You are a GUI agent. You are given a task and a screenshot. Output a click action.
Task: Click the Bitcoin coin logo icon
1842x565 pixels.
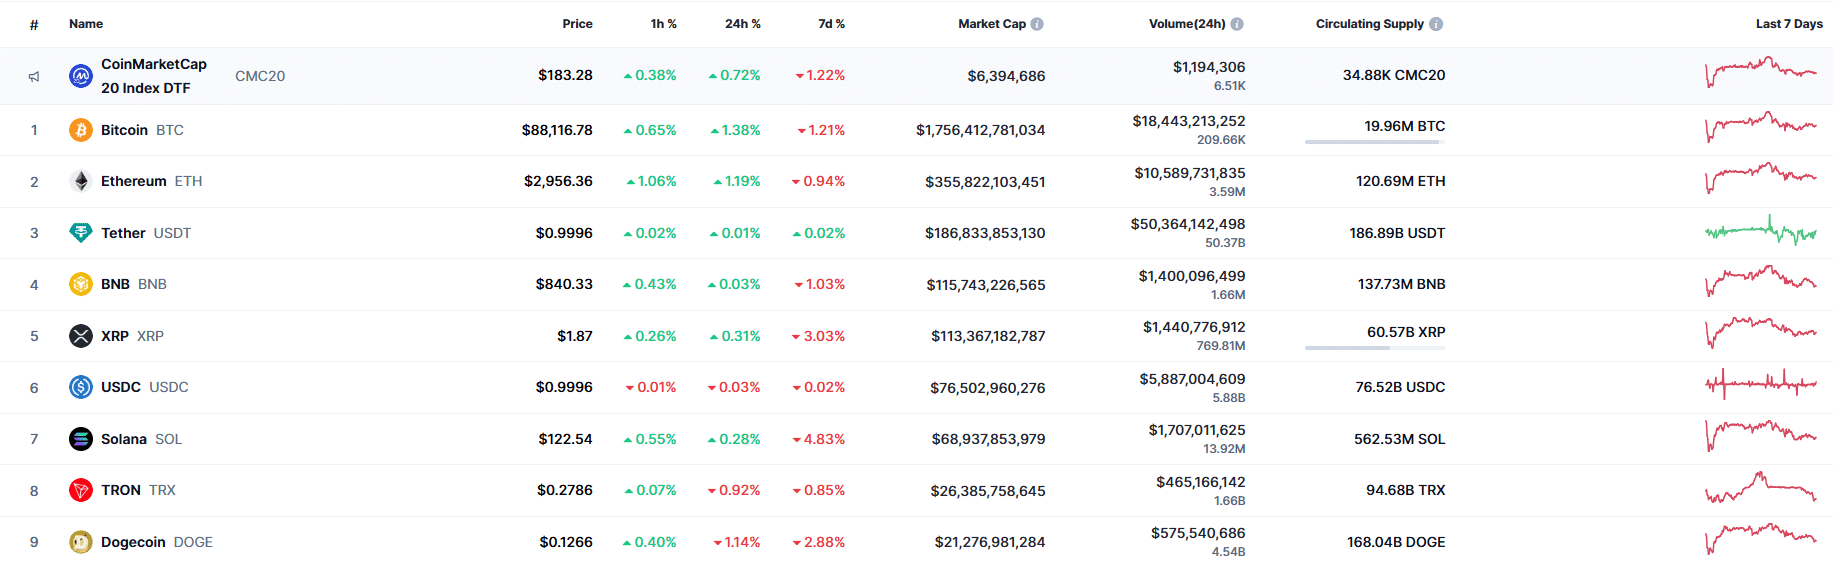[81, 130]
